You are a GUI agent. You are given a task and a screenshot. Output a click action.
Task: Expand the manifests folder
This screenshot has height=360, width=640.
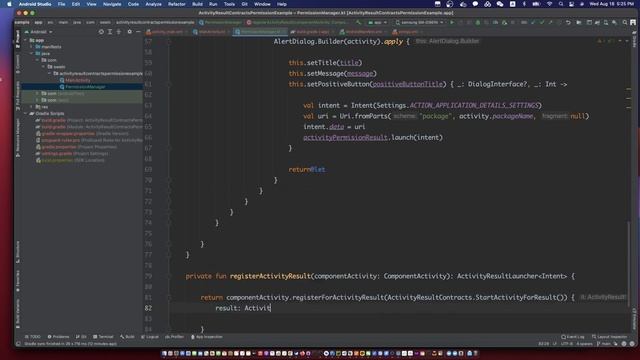click(x=31, y=47)
